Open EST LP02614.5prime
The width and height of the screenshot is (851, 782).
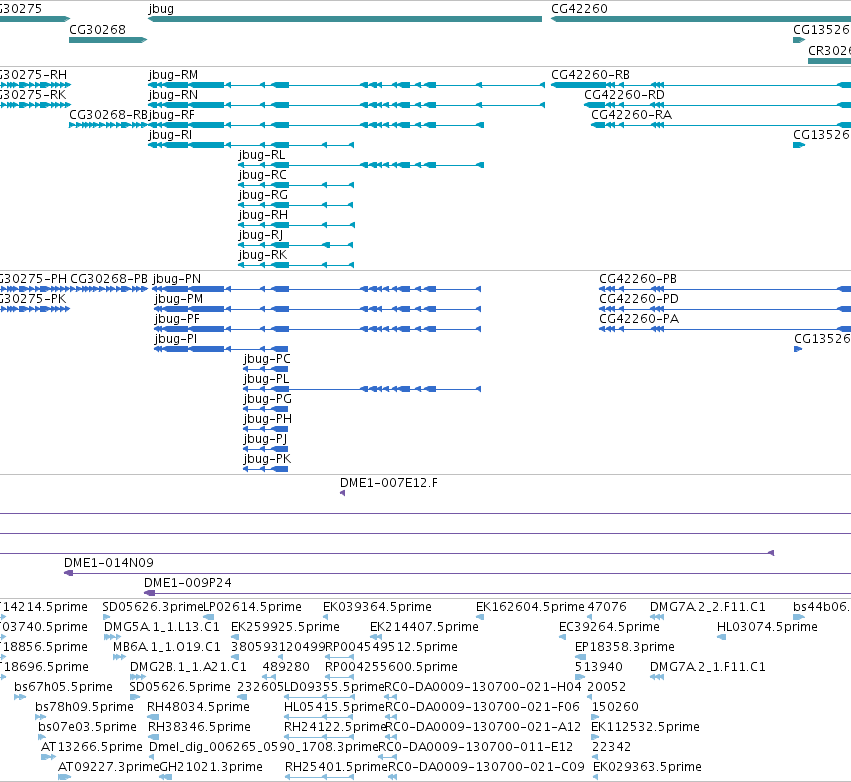(252, 607)
